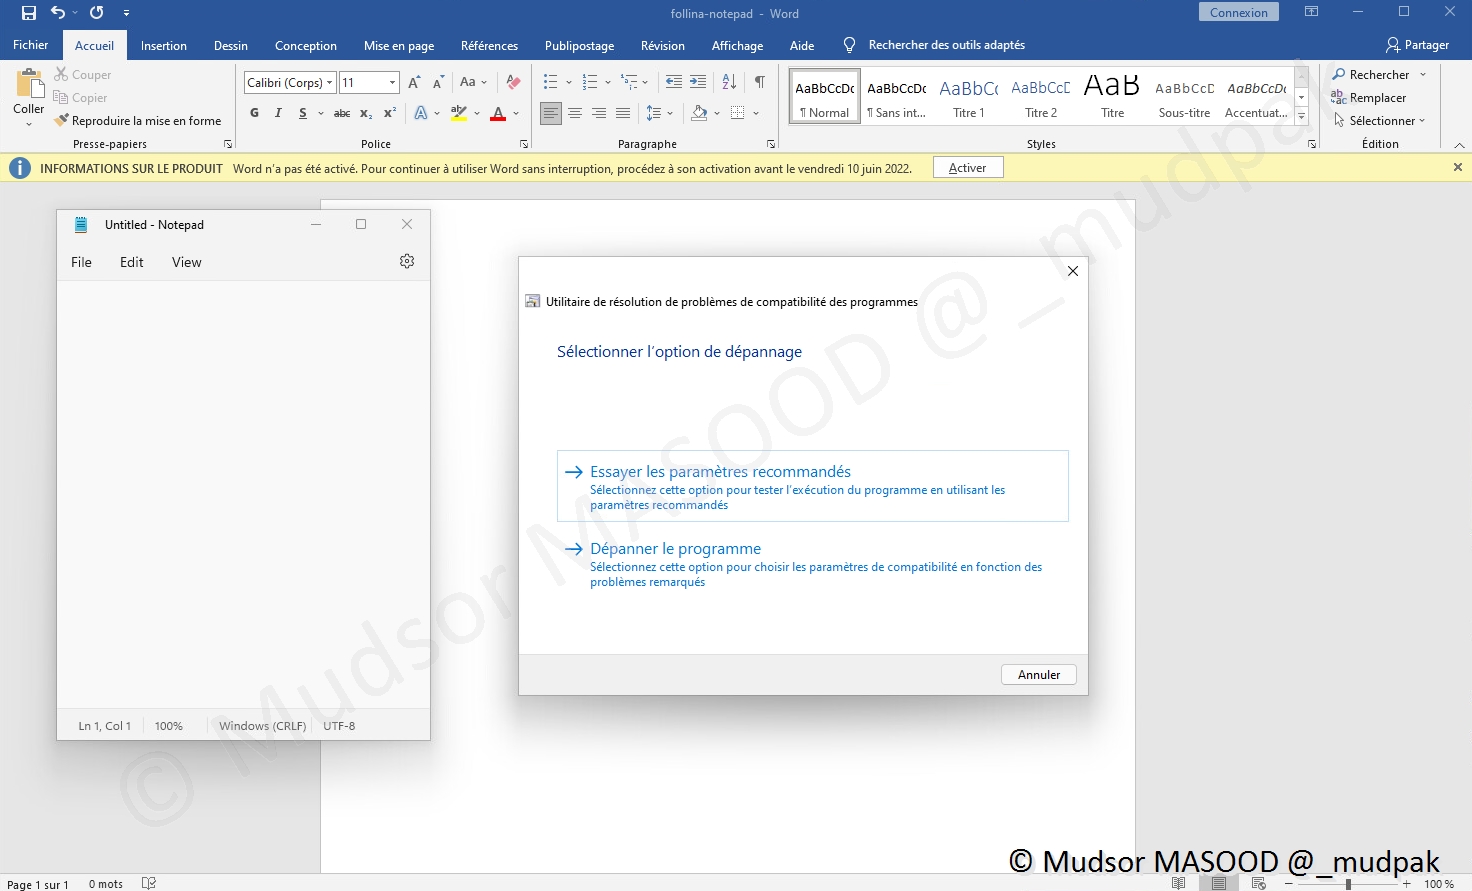Click the Undo arrow icon

(58, 13)
